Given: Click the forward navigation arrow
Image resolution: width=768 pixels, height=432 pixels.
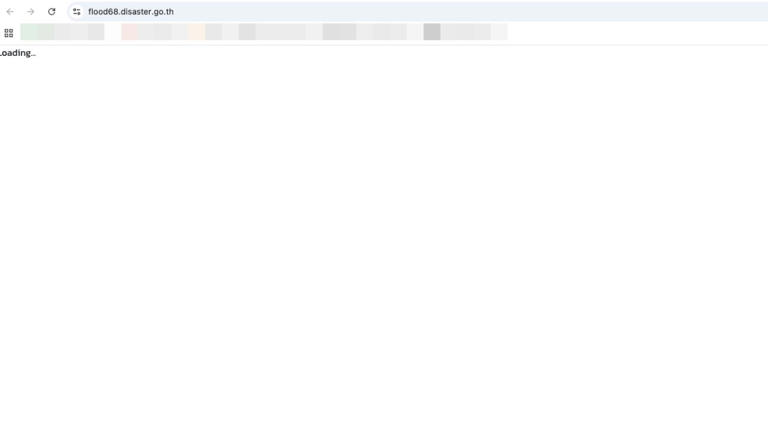Looking at the screenshot, I should coord(30,12).
